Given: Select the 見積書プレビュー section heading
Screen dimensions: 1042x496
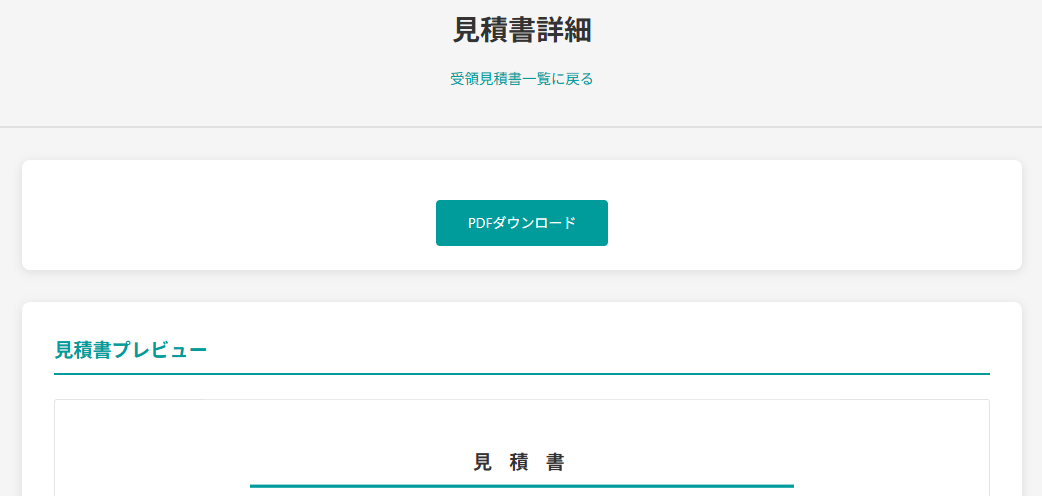Looking at the screenshot, I should point(131,350).
